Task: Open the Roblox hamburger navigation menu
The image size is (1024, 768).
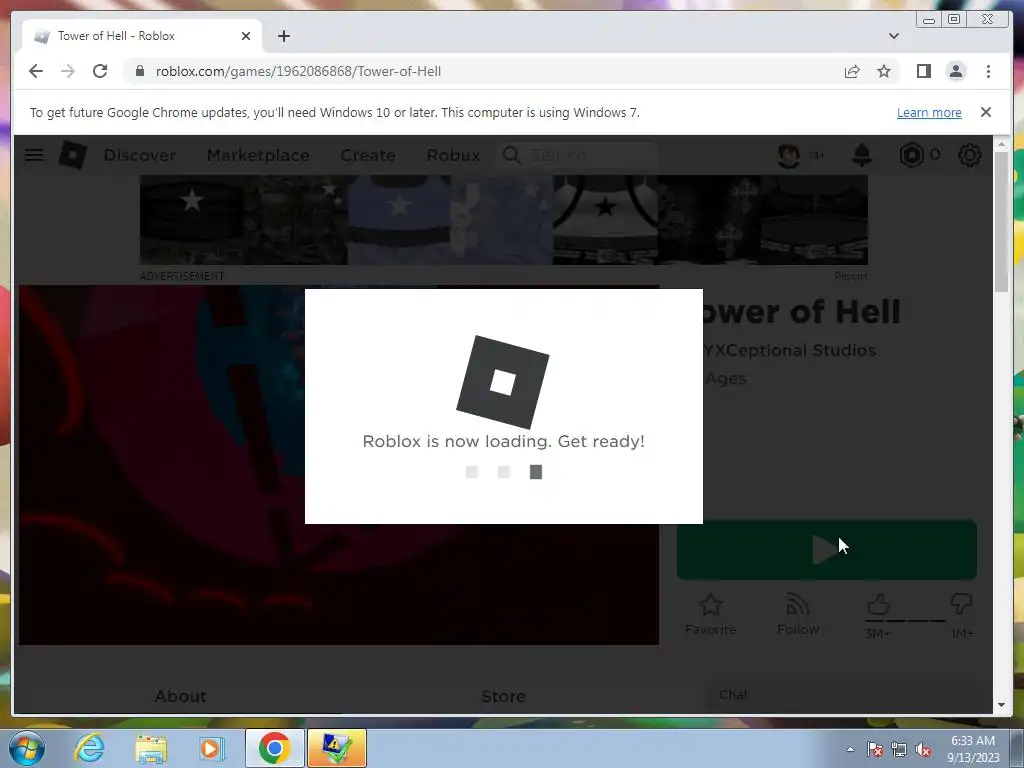Action: [x=34, y=155]
